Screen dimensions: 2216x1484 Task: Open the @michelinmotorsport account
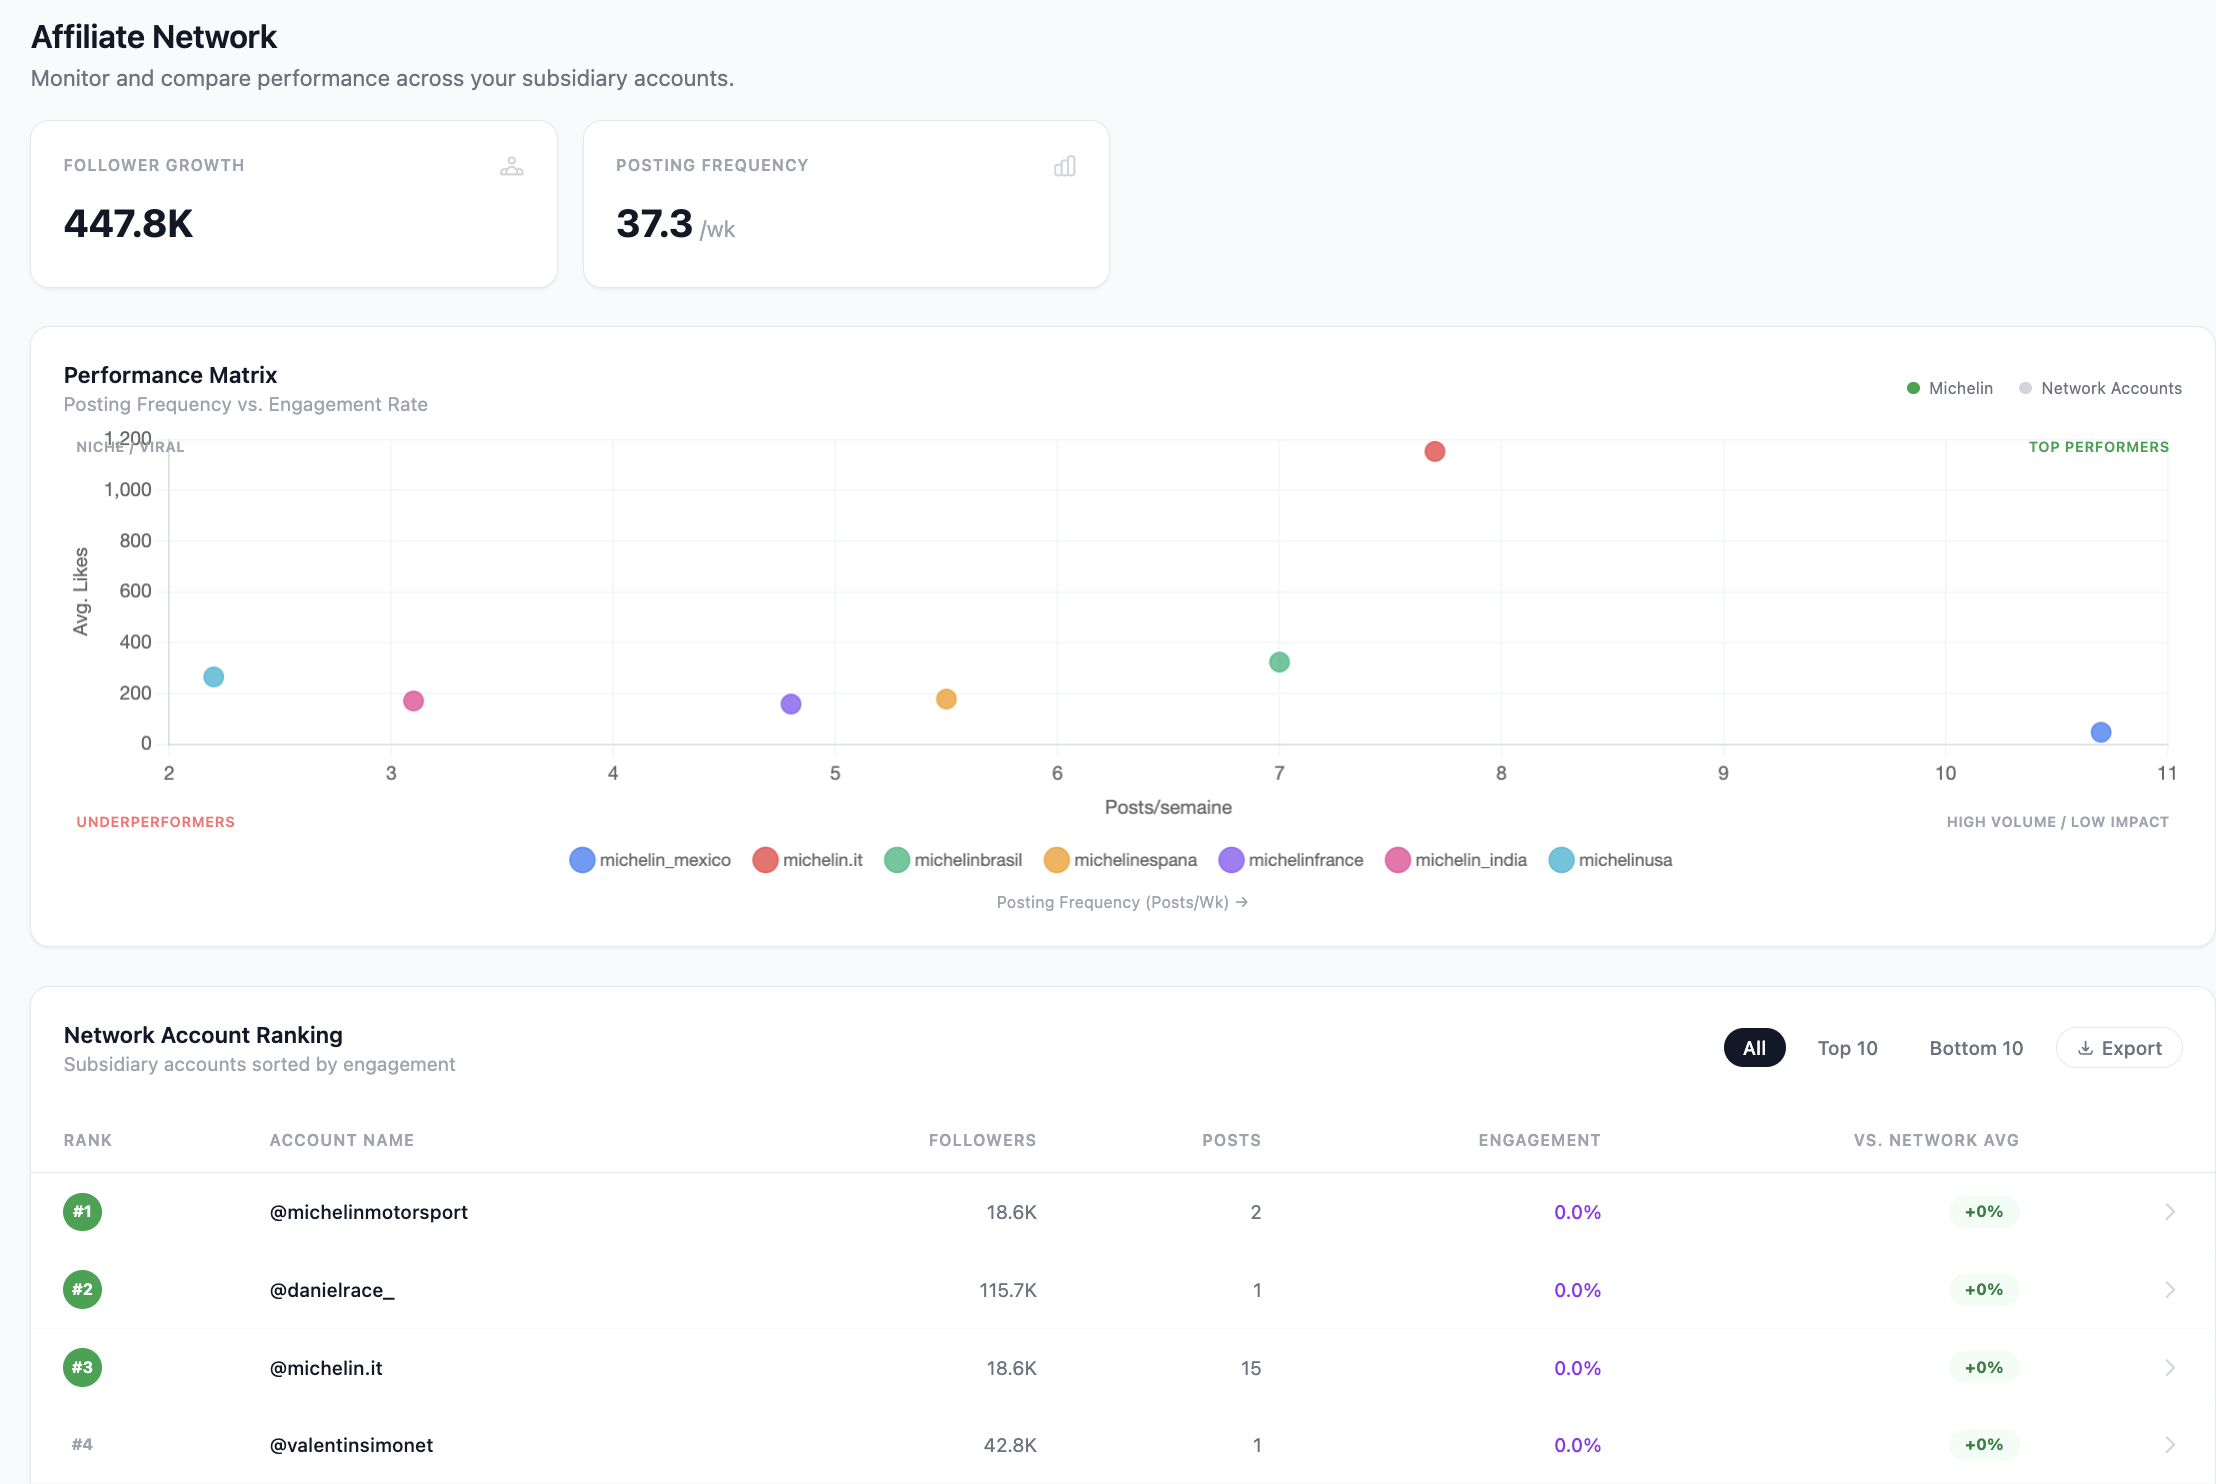point(369,1212)
